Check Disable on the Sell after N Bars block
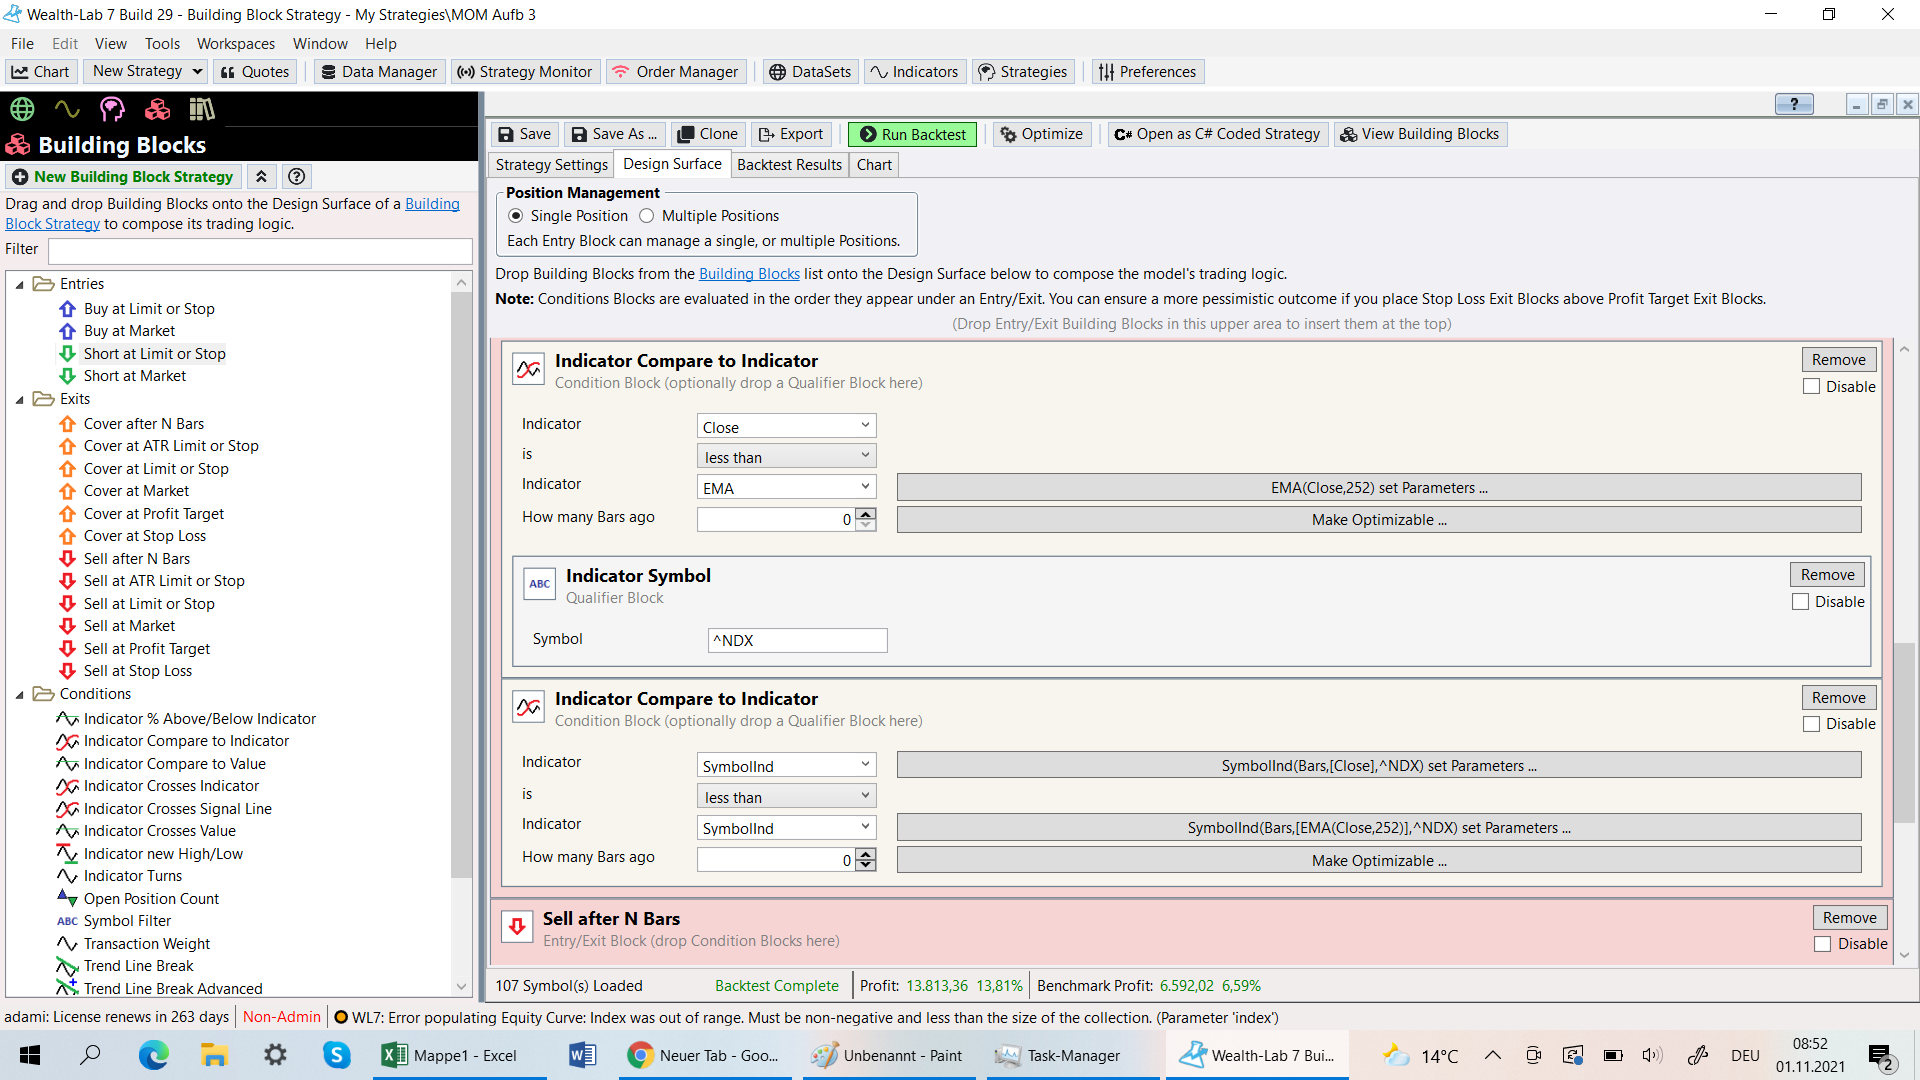Image resolution: width=1920 pixels, height=1080 pixels. (1823, 944)
